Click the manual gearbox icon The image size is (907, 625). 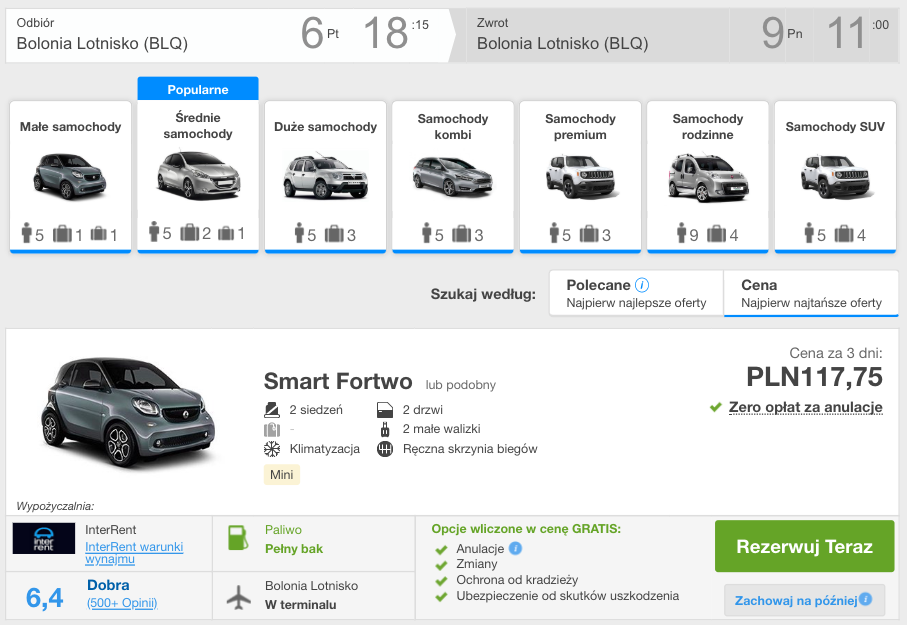click(x=385, y=449)
